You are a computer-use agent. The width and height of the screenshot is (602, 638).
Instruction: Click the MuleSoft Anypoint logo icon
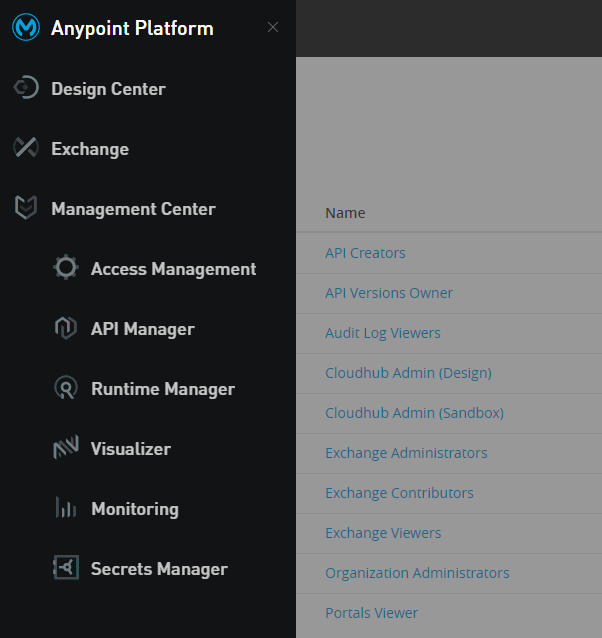tap(26, 28)
